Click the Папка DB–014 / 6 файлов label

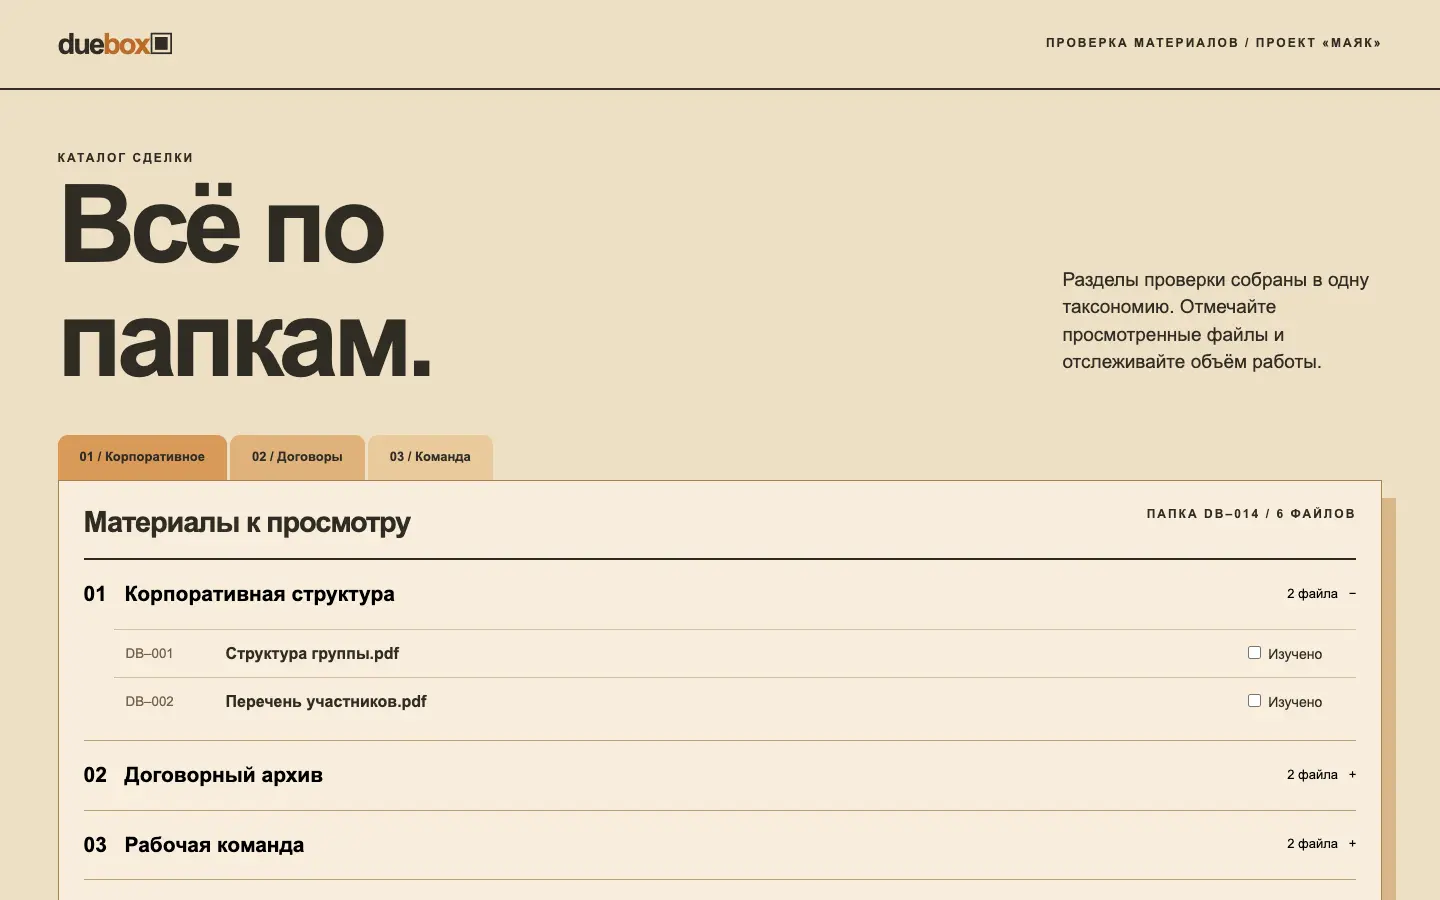pos(1251,514)
